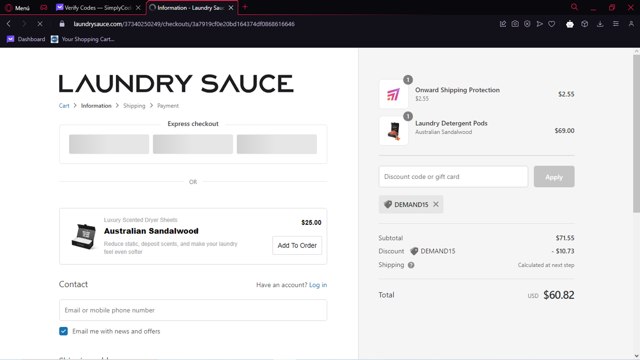The width and height of the screenshot is (640, 360).
Task: Click the Shipping breadcrumb step
Action: point(134,106)
